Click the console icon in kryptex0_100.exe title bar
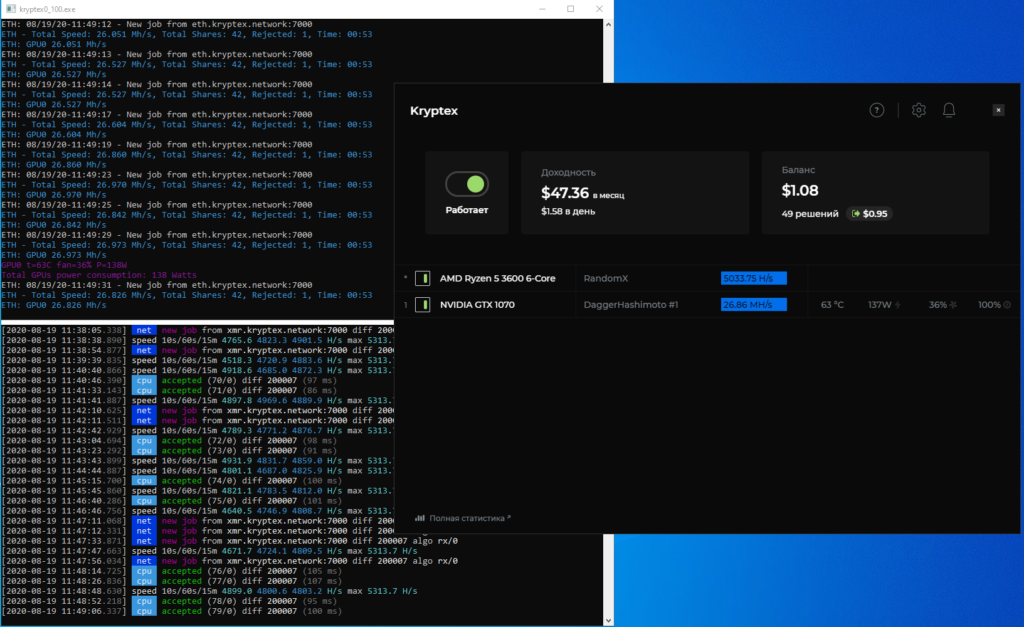This screenshot has width=1024, height=627. pos(9,8)
